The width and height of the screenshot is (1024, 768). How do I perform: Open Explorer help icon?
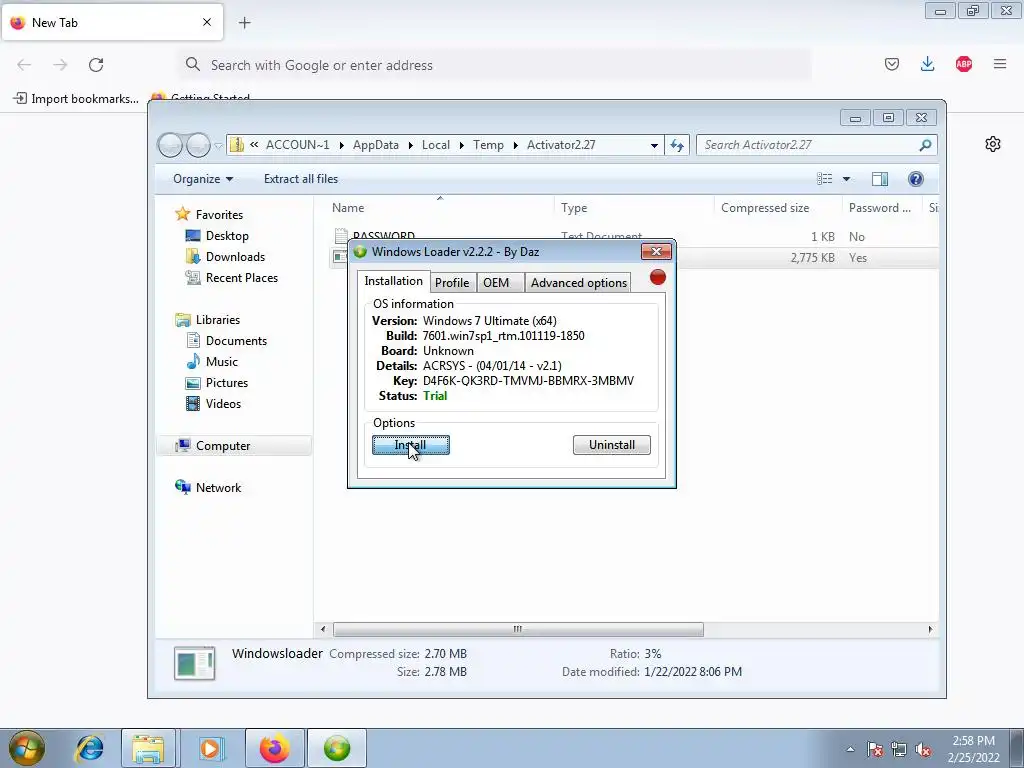click(x=916, y=179)
